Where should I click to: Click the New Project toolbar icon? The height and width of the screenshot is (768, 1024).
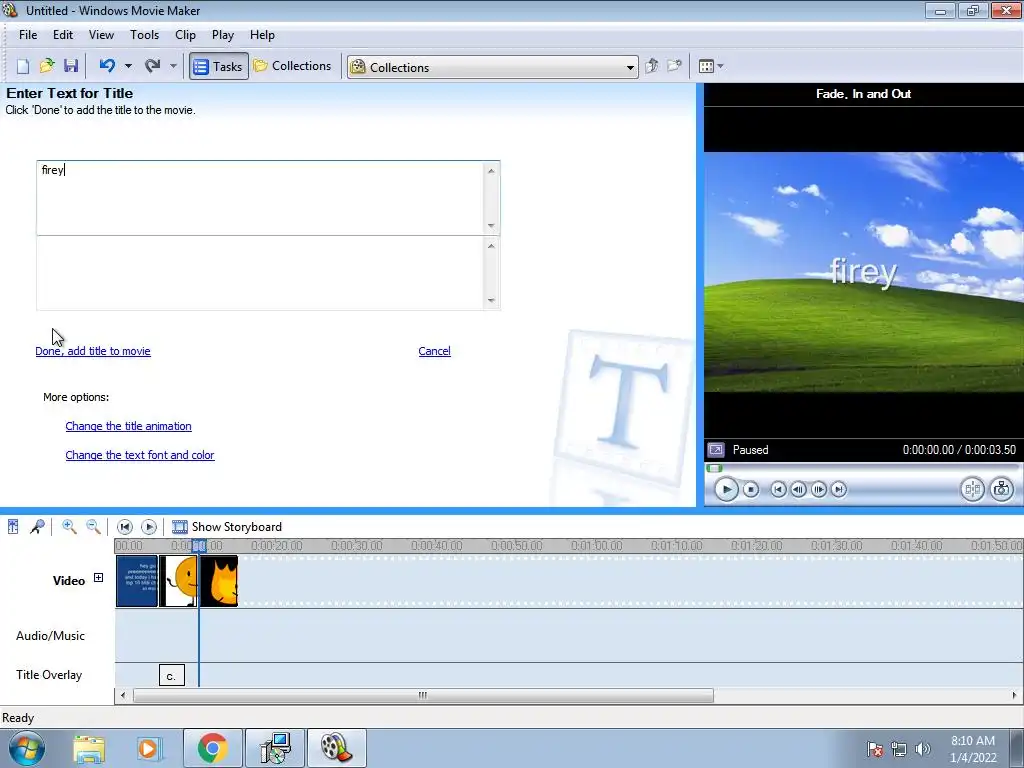(23, 66)
